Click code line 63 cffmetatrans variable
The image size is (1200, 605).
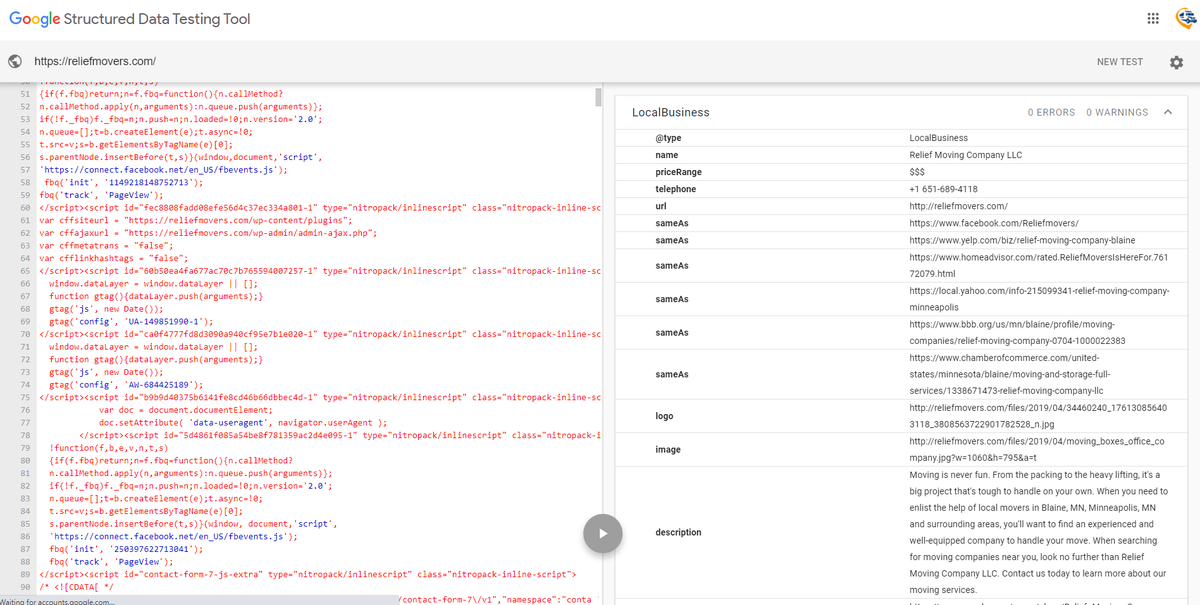106,245
